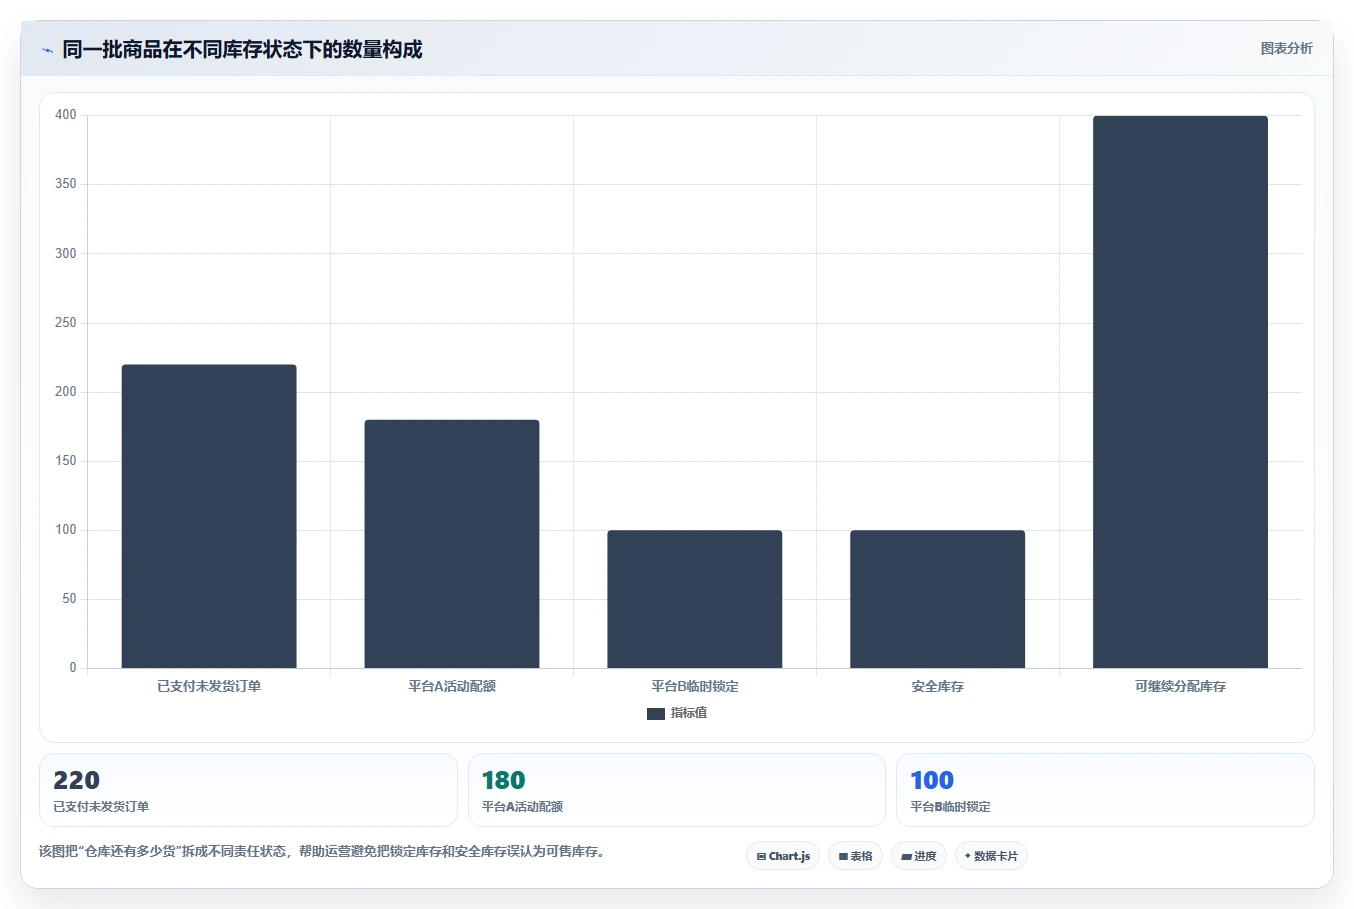Click the 图表分析 label in header

(1286, 48)
